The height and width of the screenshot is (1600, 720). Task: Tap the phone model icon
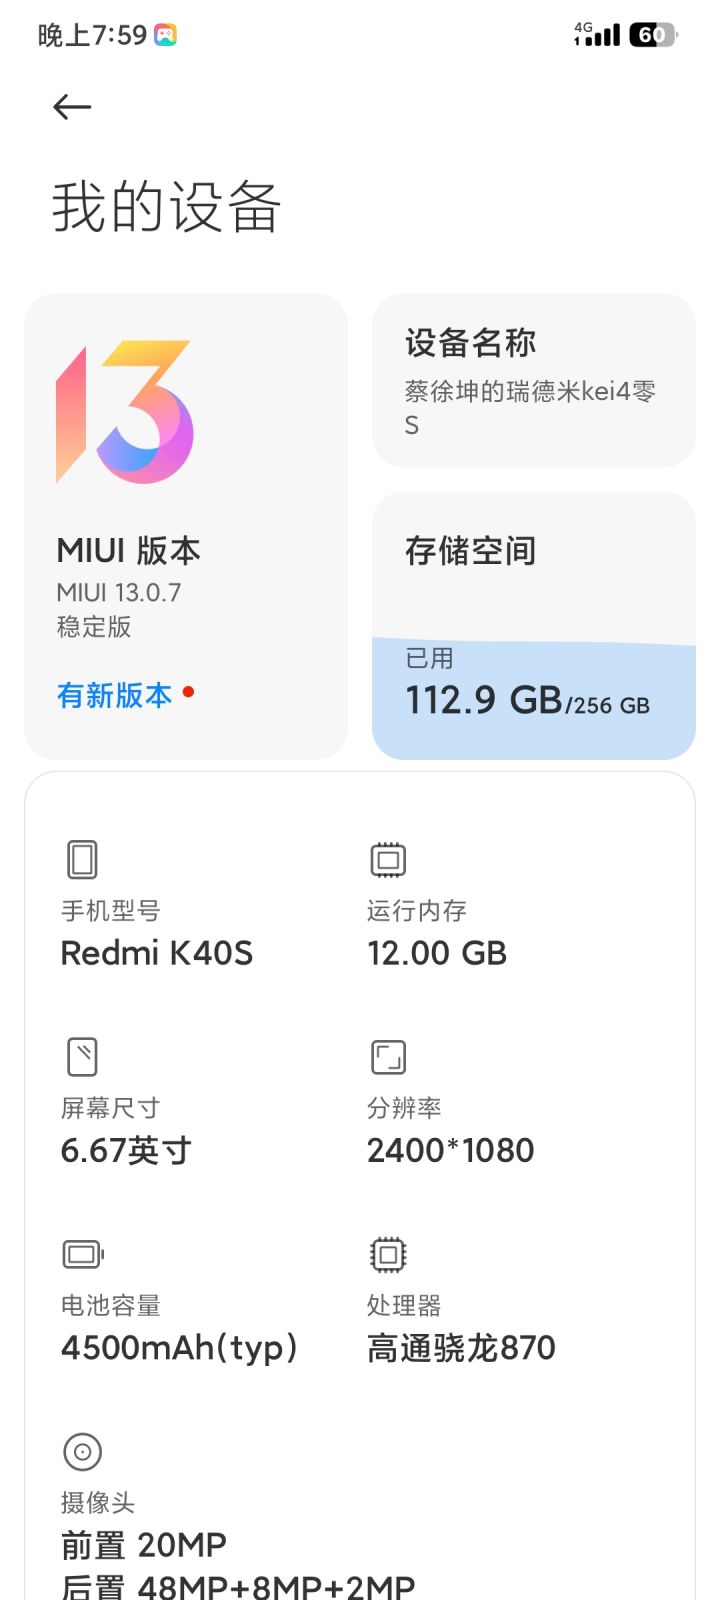coord(82,859)
